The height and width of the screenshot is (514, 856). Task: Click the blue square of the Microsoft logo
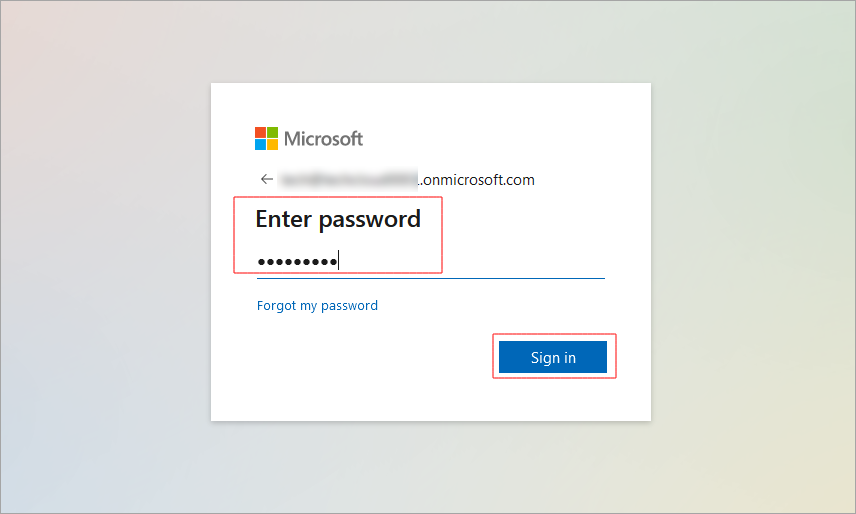tap(260, 145)
